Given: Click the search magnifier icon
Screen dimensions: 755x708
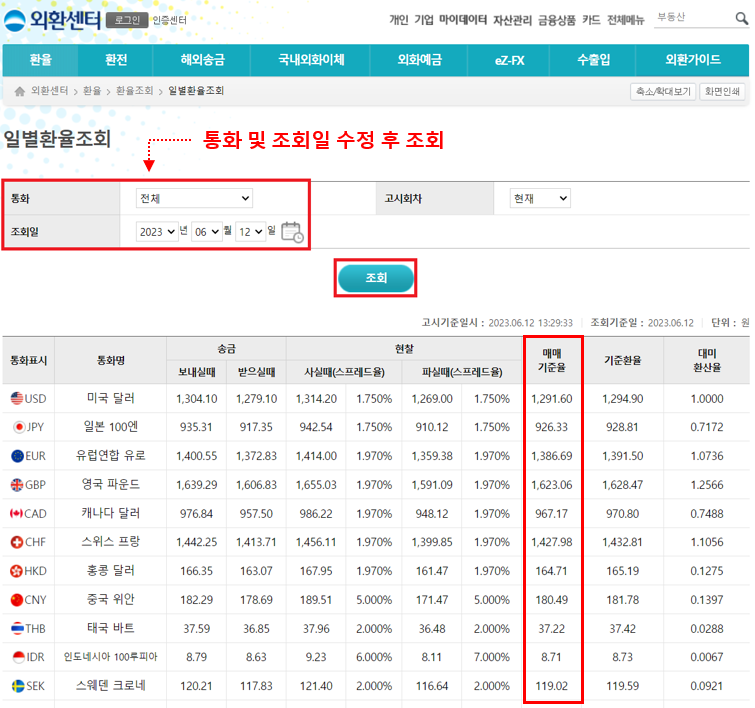Looking at the screenshot, I should 740,19.
